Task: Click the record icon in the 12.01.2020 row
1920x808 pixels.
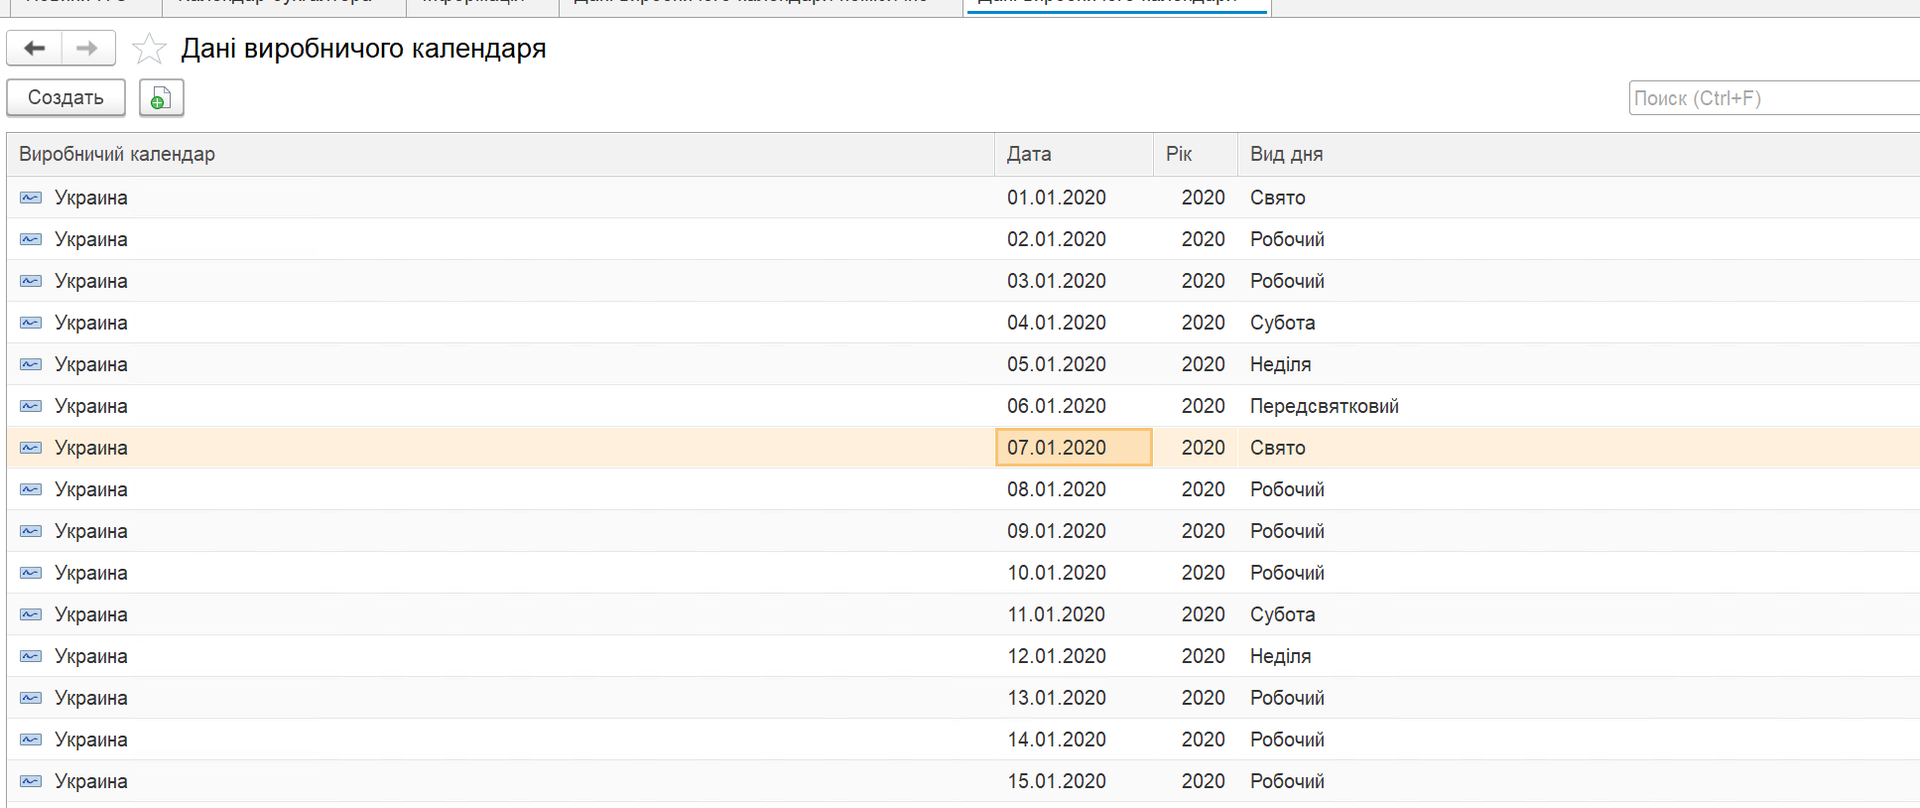Action: [x=31, y=656]
